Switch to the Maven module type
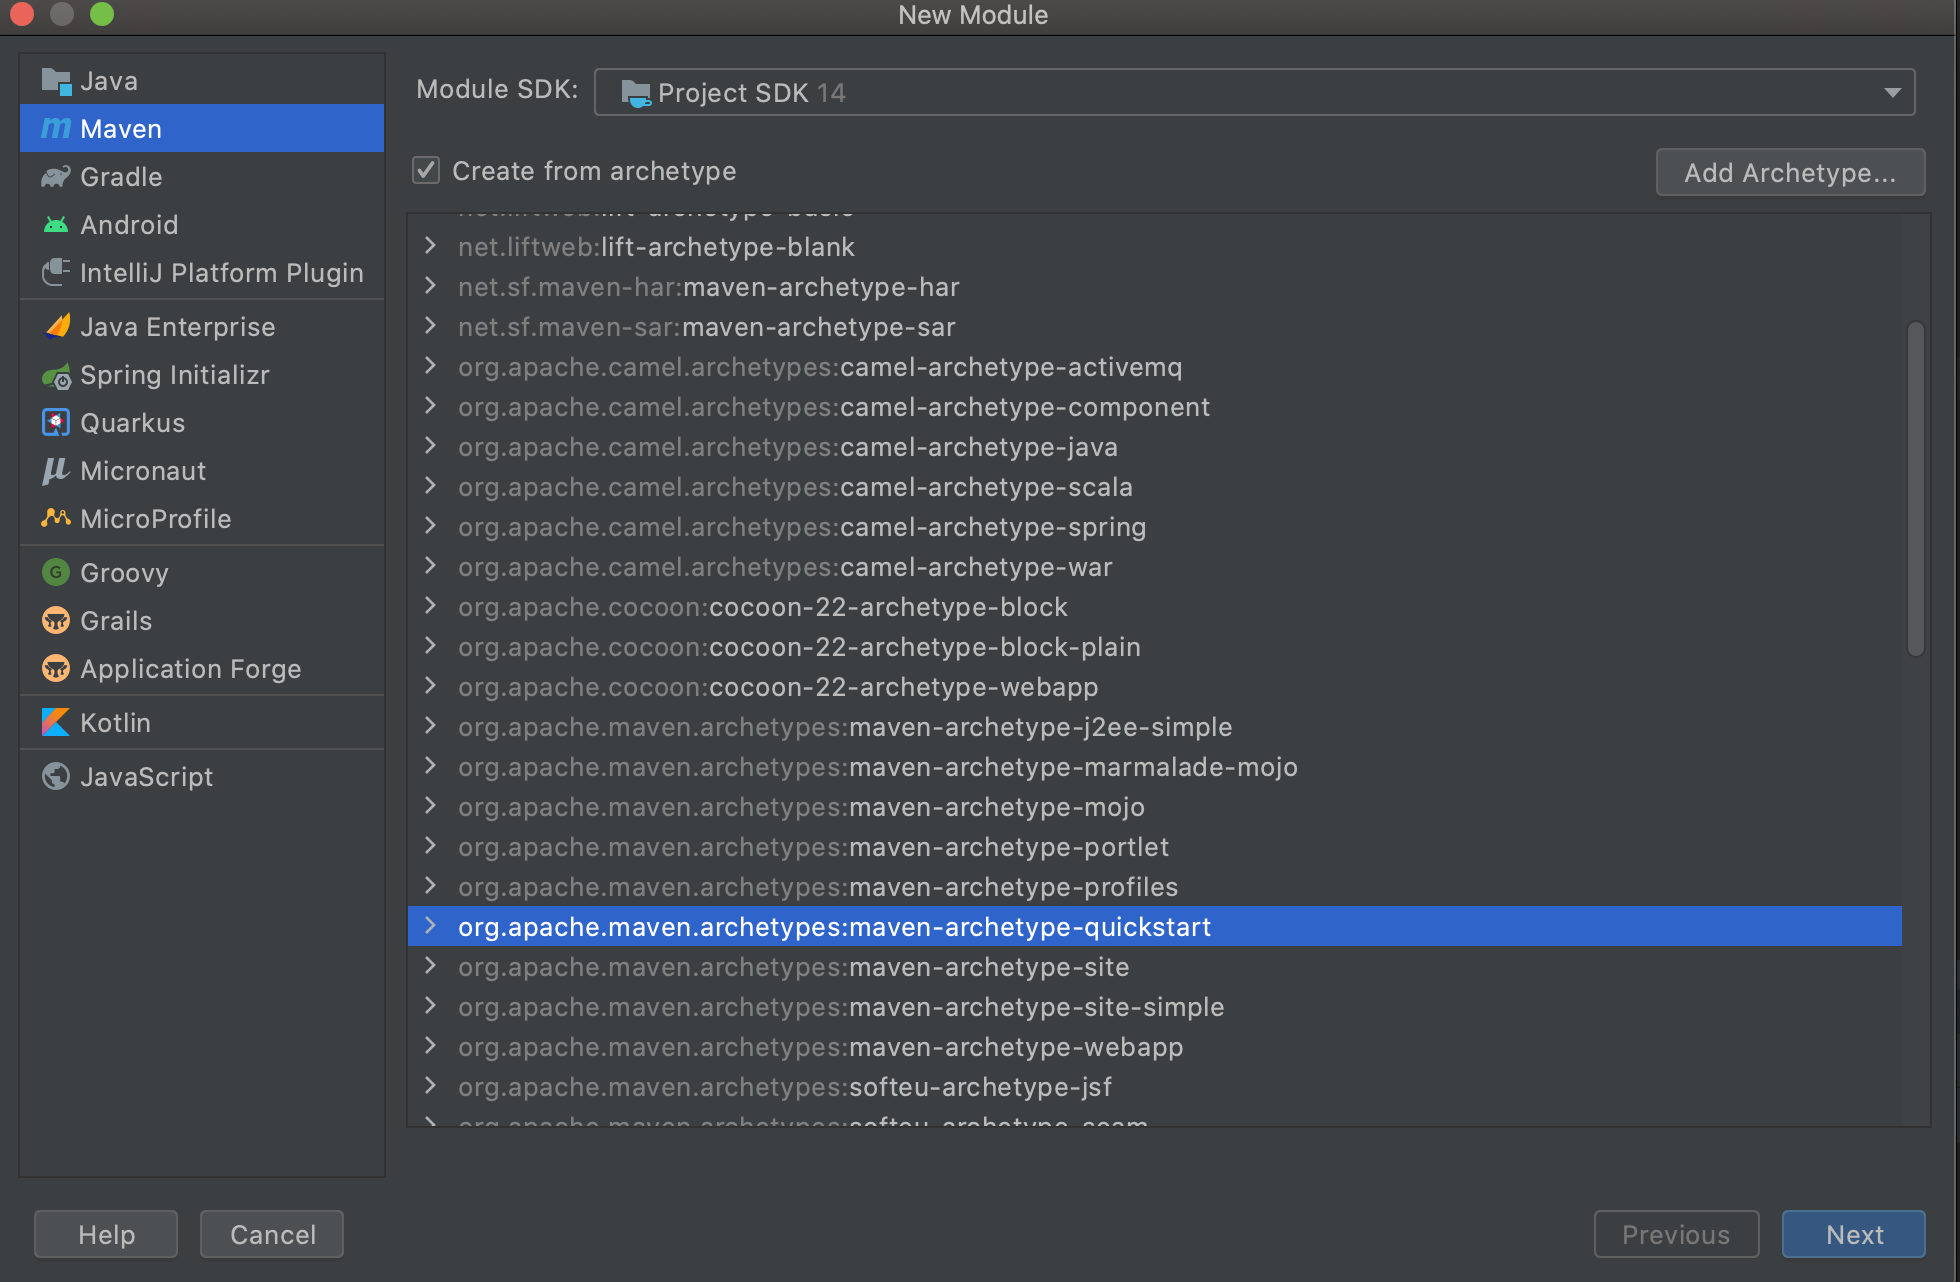Viewport: 1960px width, 1282px height. pos(120,128)
